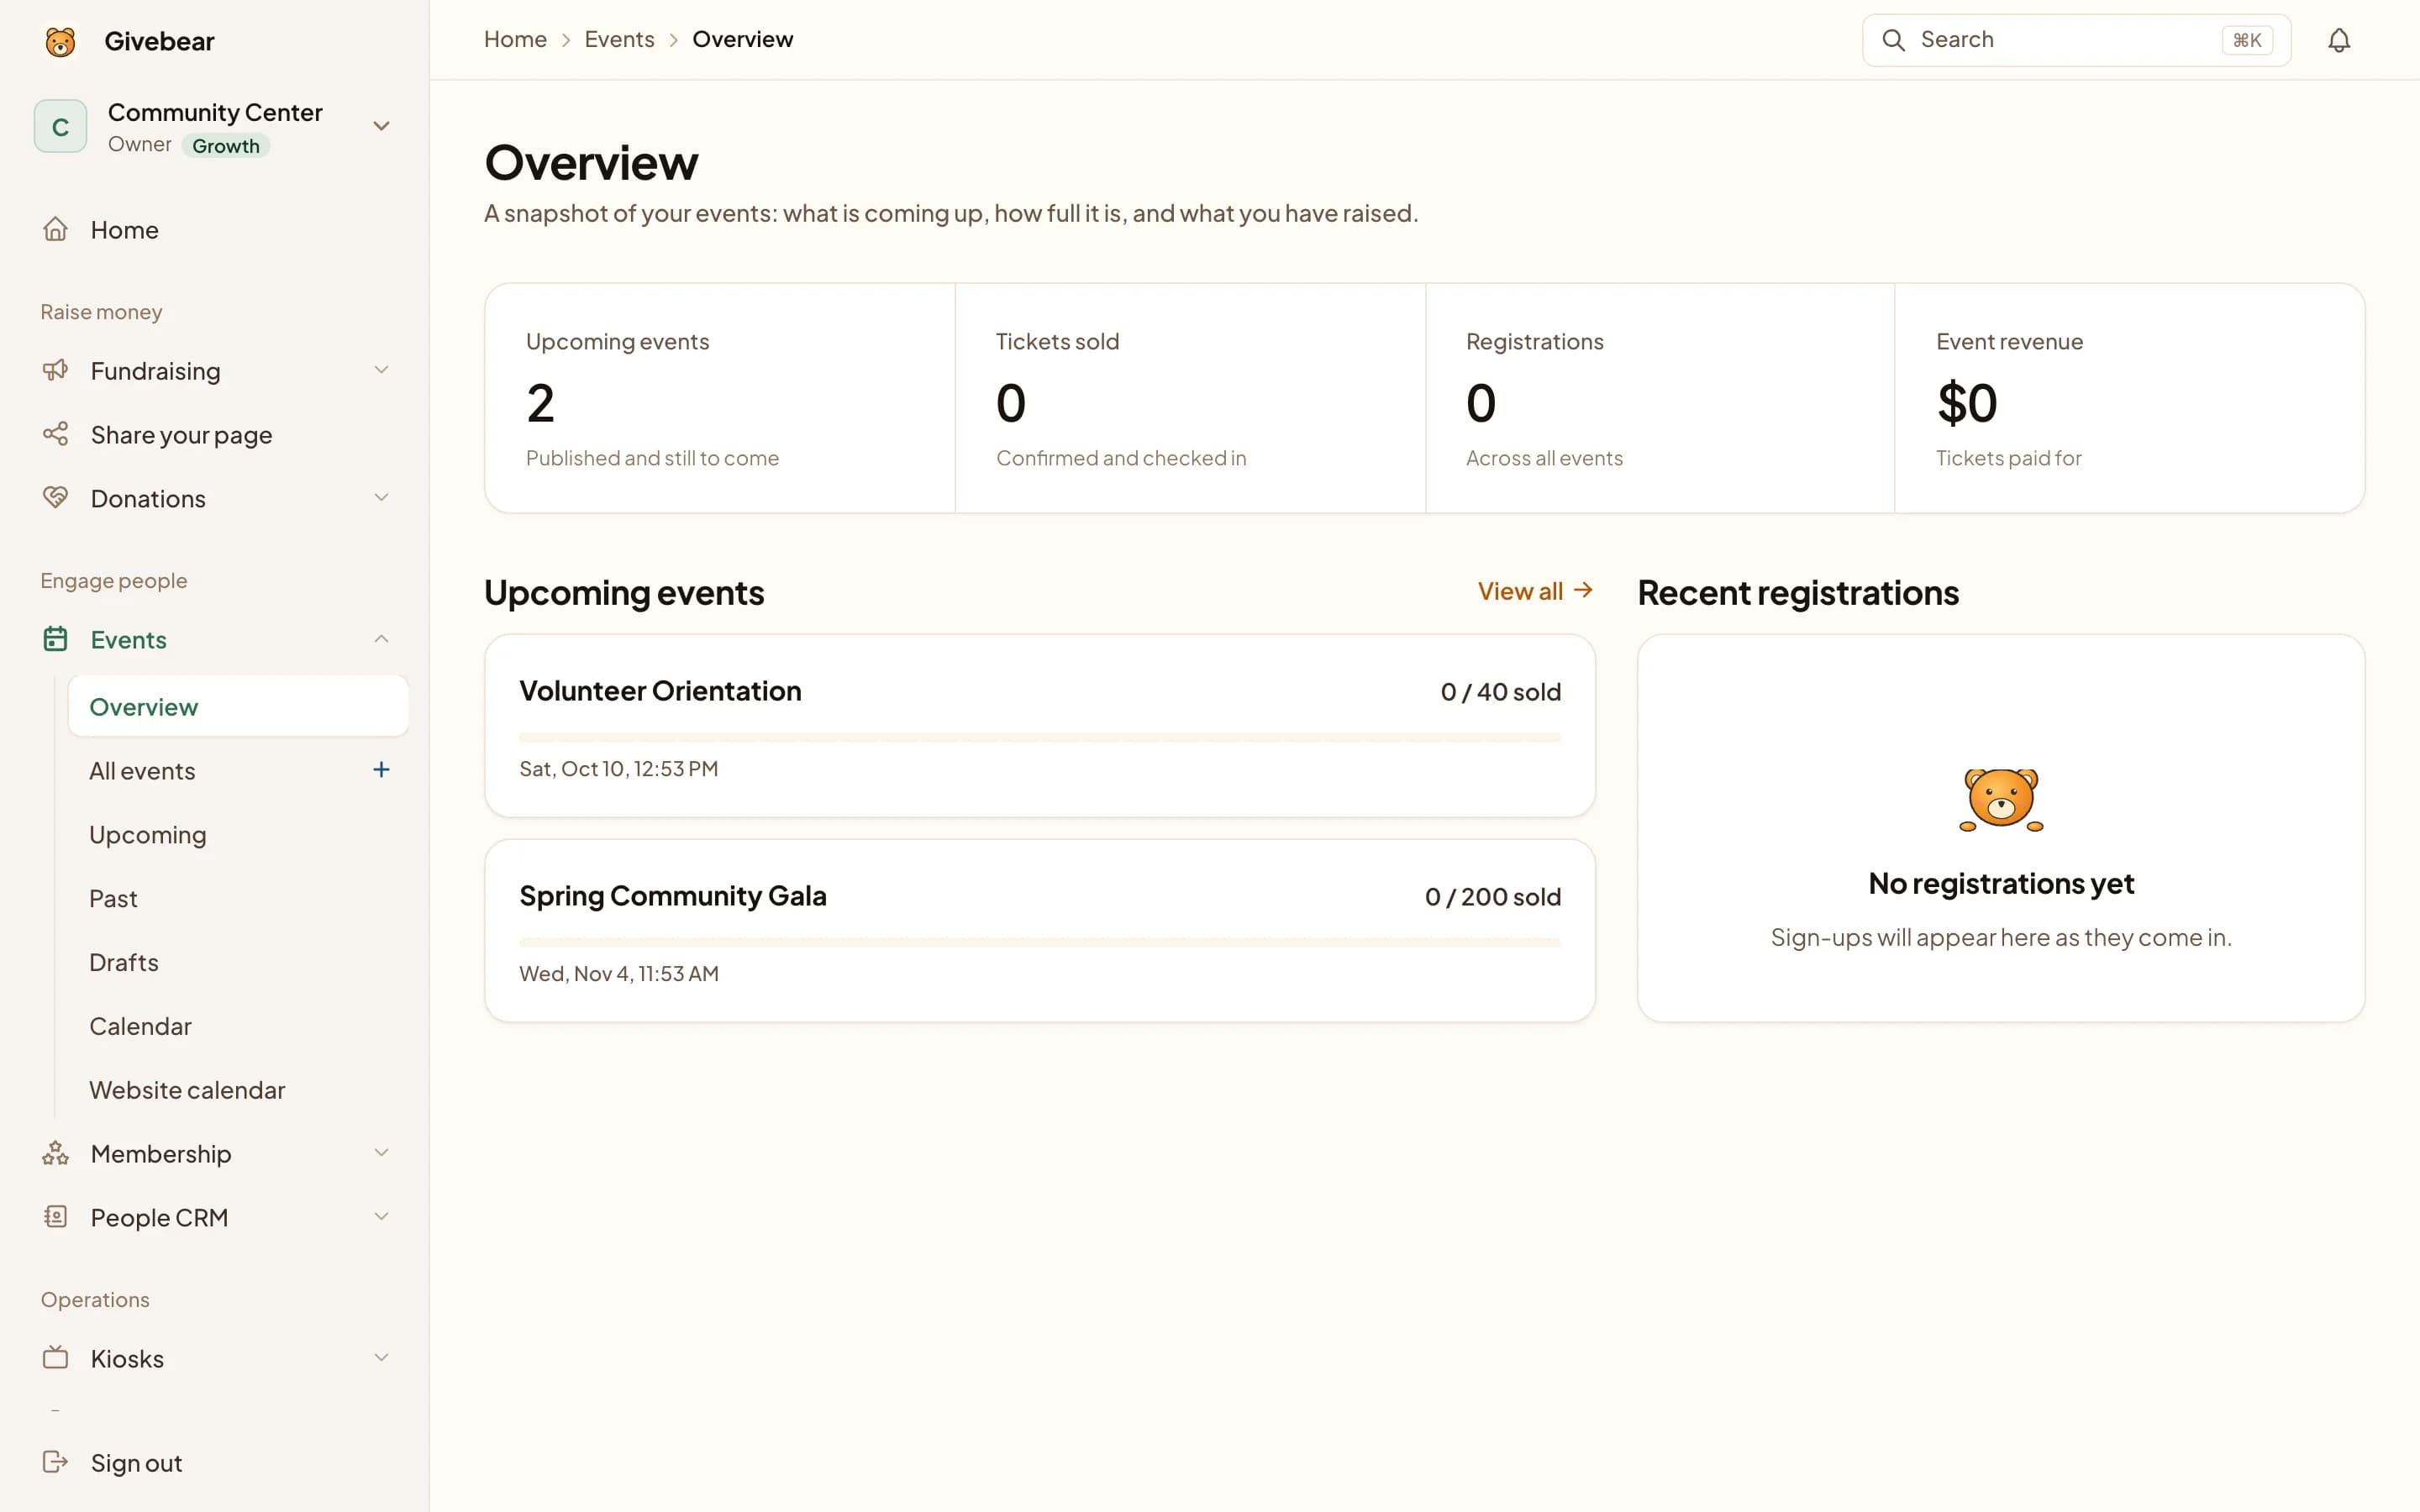
Task: Click the Givebear bear logo
Action: pos(60,41)
